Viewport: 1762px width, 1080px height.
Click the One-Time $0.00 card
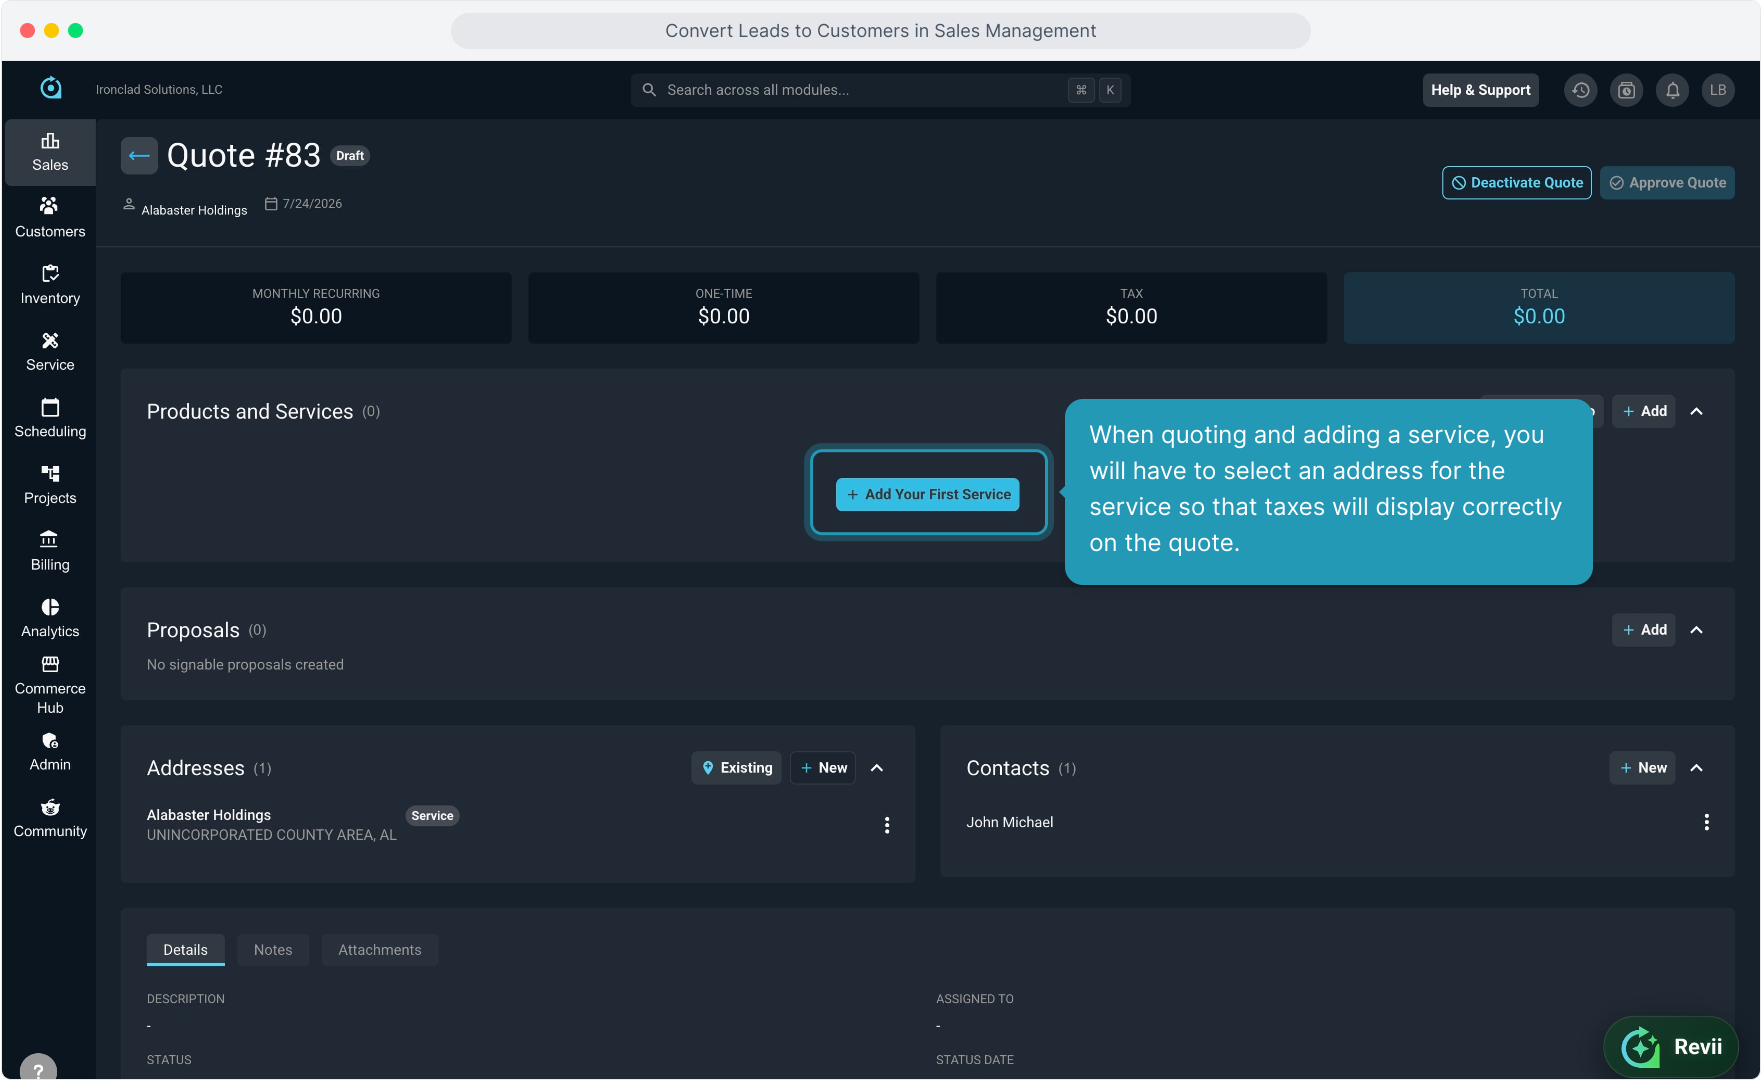tap(724, 308)
